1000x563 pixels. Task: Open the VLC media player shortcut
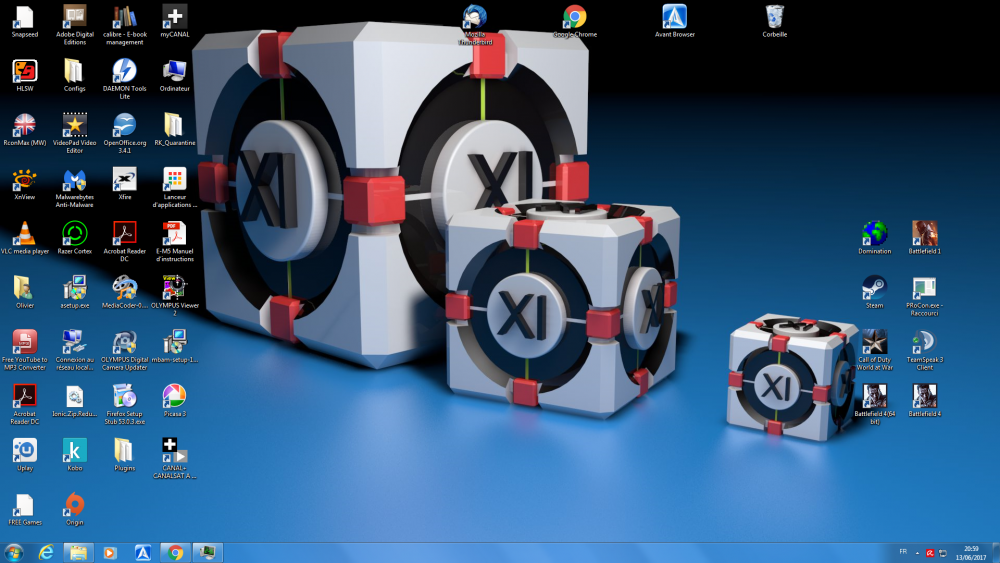coord(25,234)
